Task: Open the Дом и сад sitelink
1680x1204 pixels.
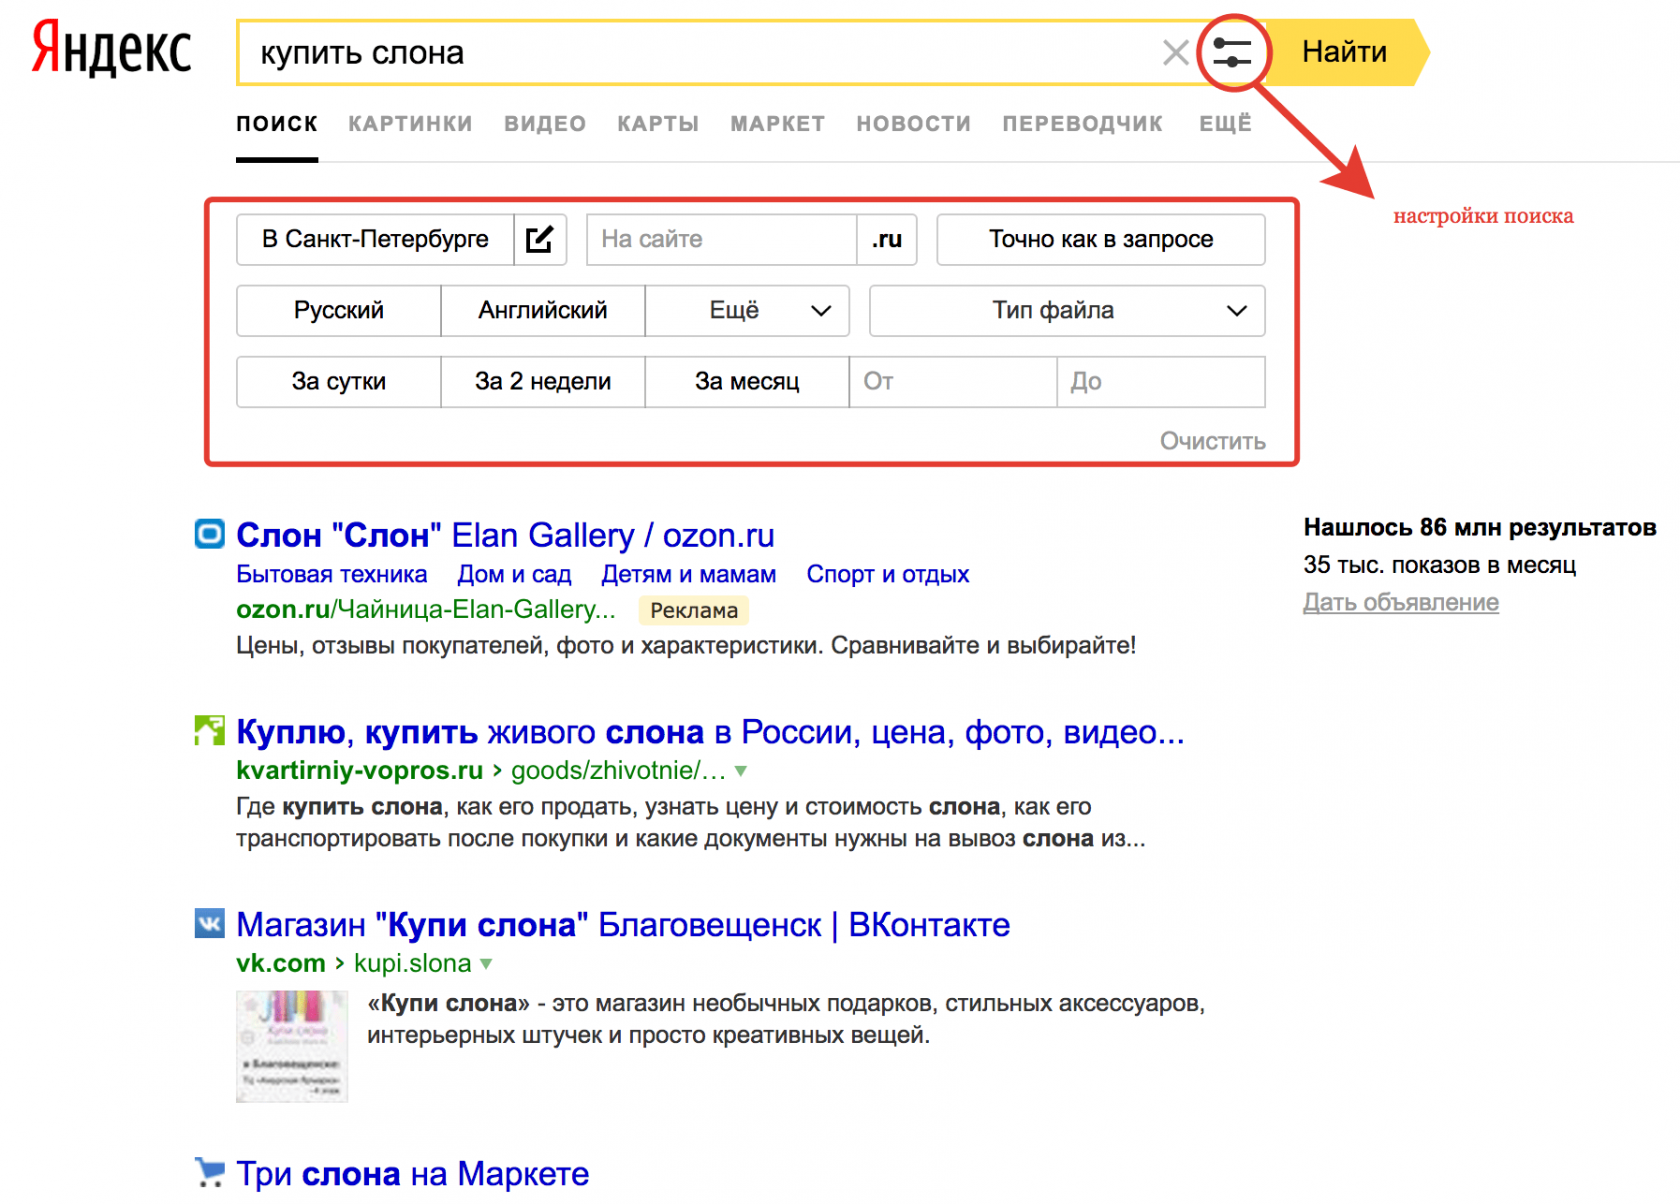Action: click(514, 574)
